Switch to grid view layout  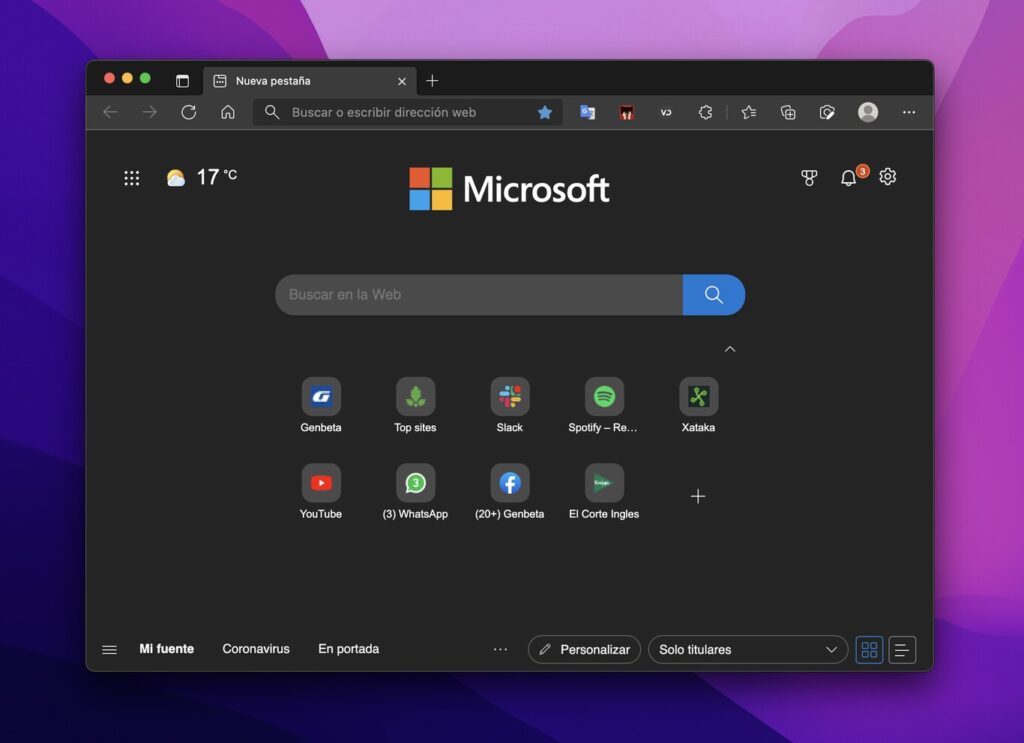click(869, 649)
